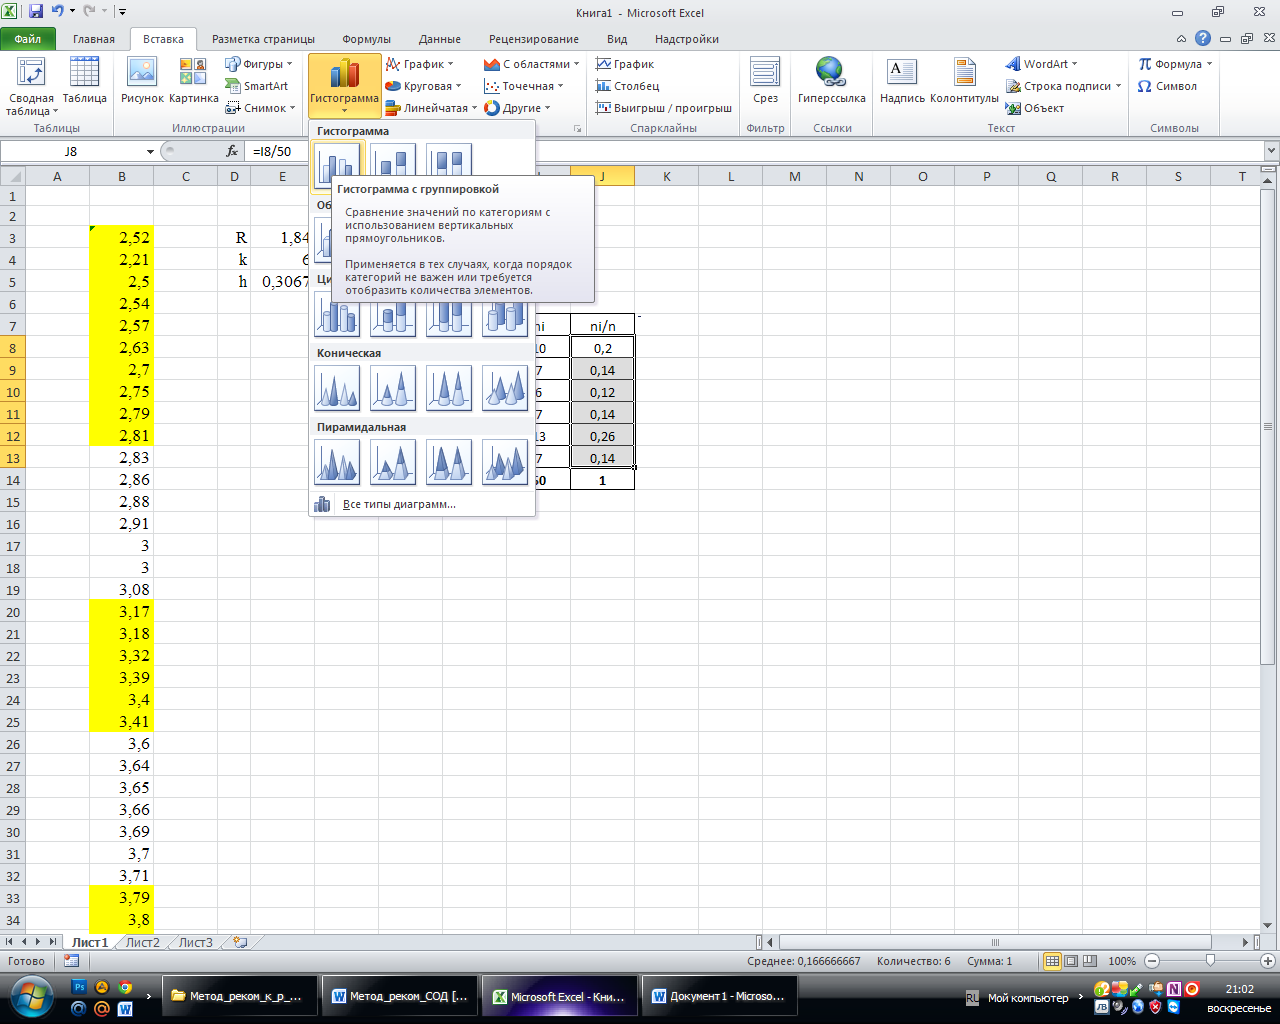Insert a Надпись text box
The height and width of the screenshot is (1024, 1280).
pos(902,80)
